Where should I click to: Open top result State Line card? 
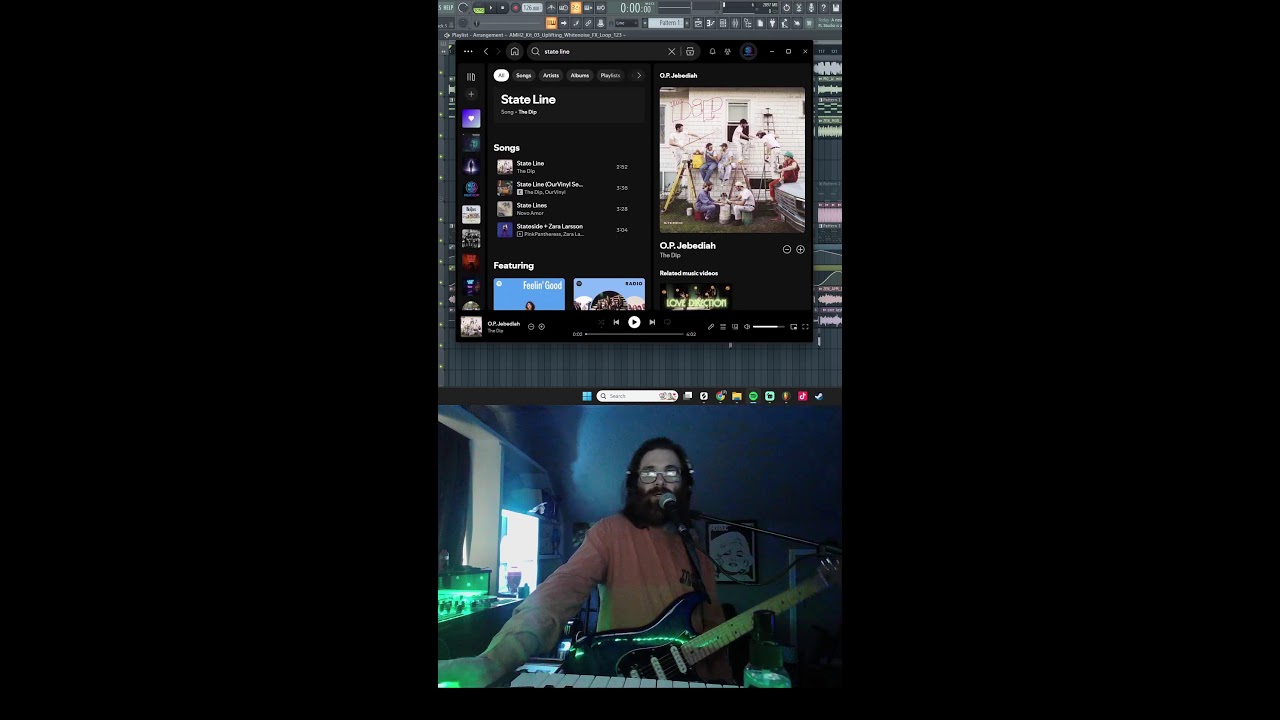[x=569, y=105]
